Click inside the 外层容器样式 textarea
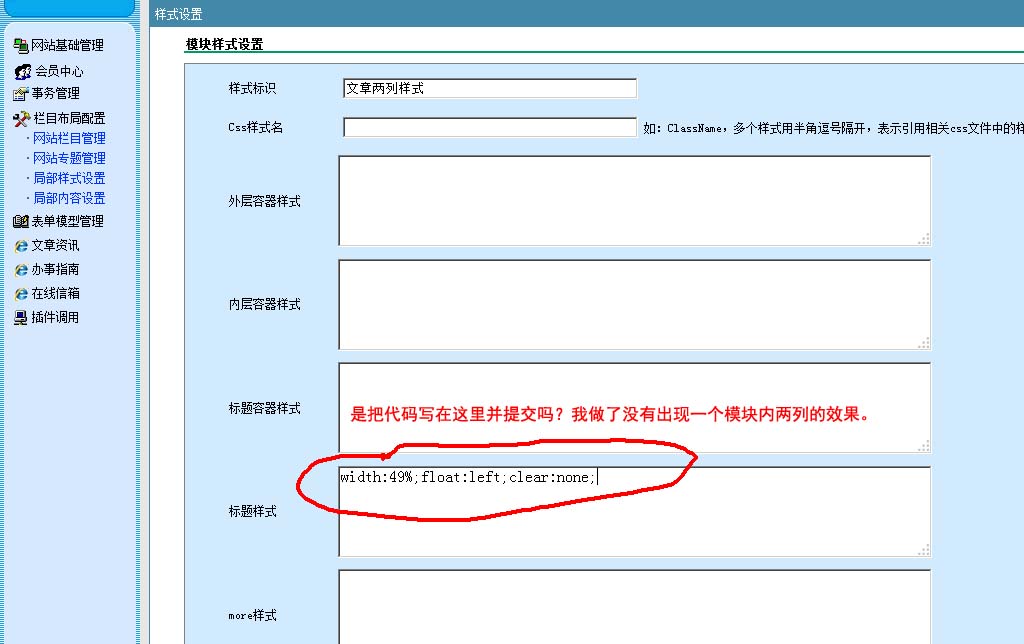 pos(634,200)
